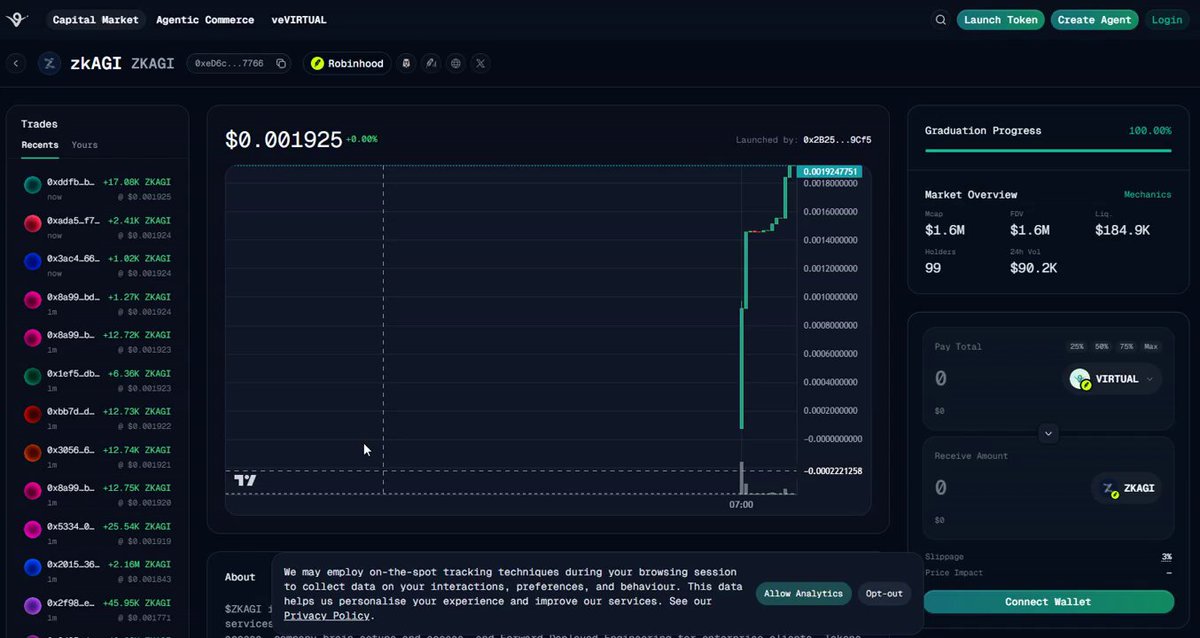
Task: Click the Create Agent button
Action: (x=1094, y=20)
